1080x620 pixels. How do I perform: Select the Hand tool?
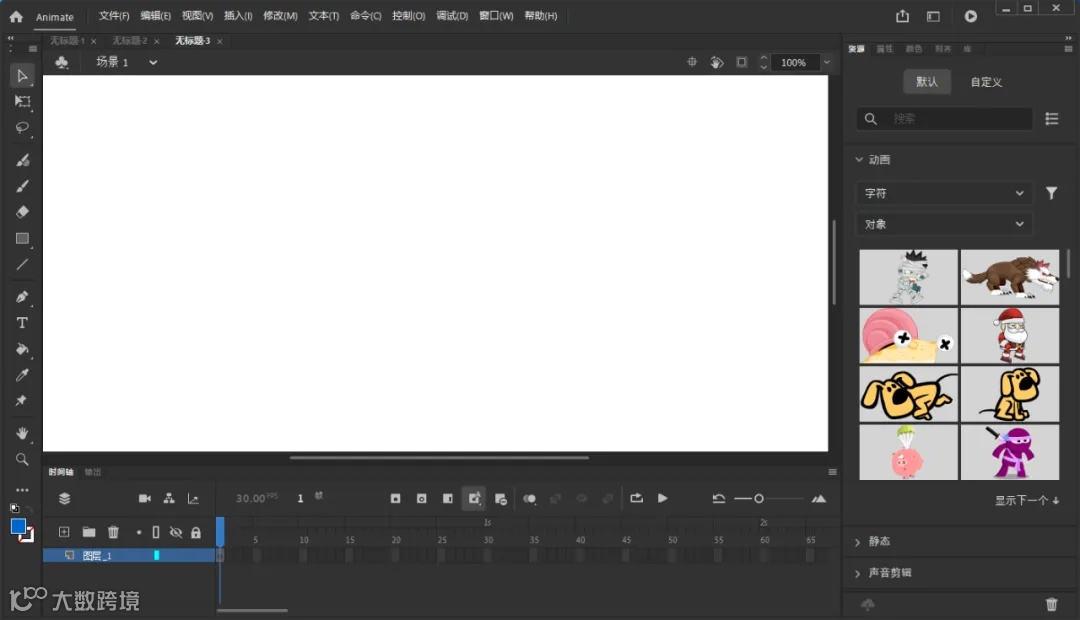(22, 433)
